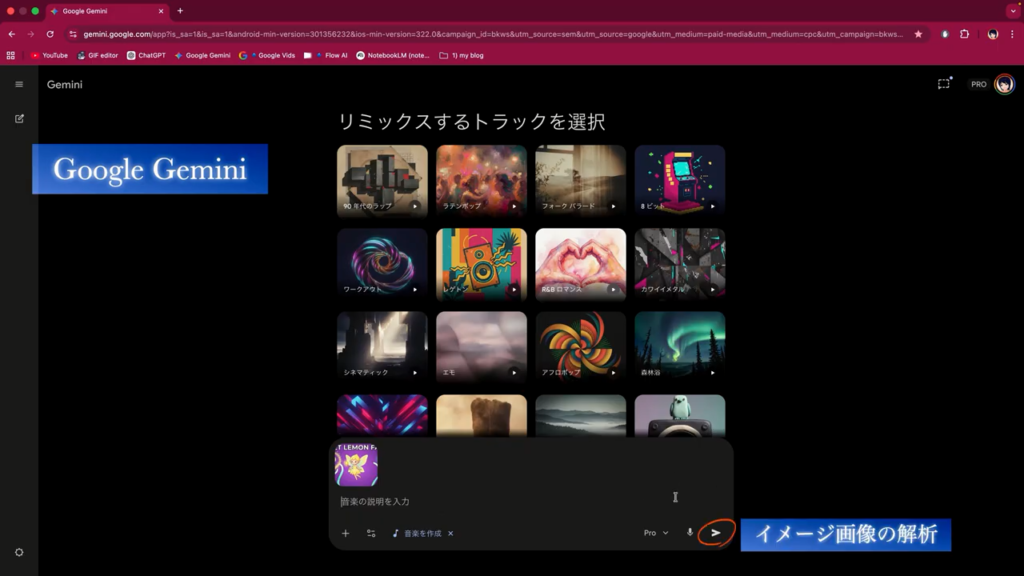Open the ChatGPT bookmark

click(x=146, y=55)
